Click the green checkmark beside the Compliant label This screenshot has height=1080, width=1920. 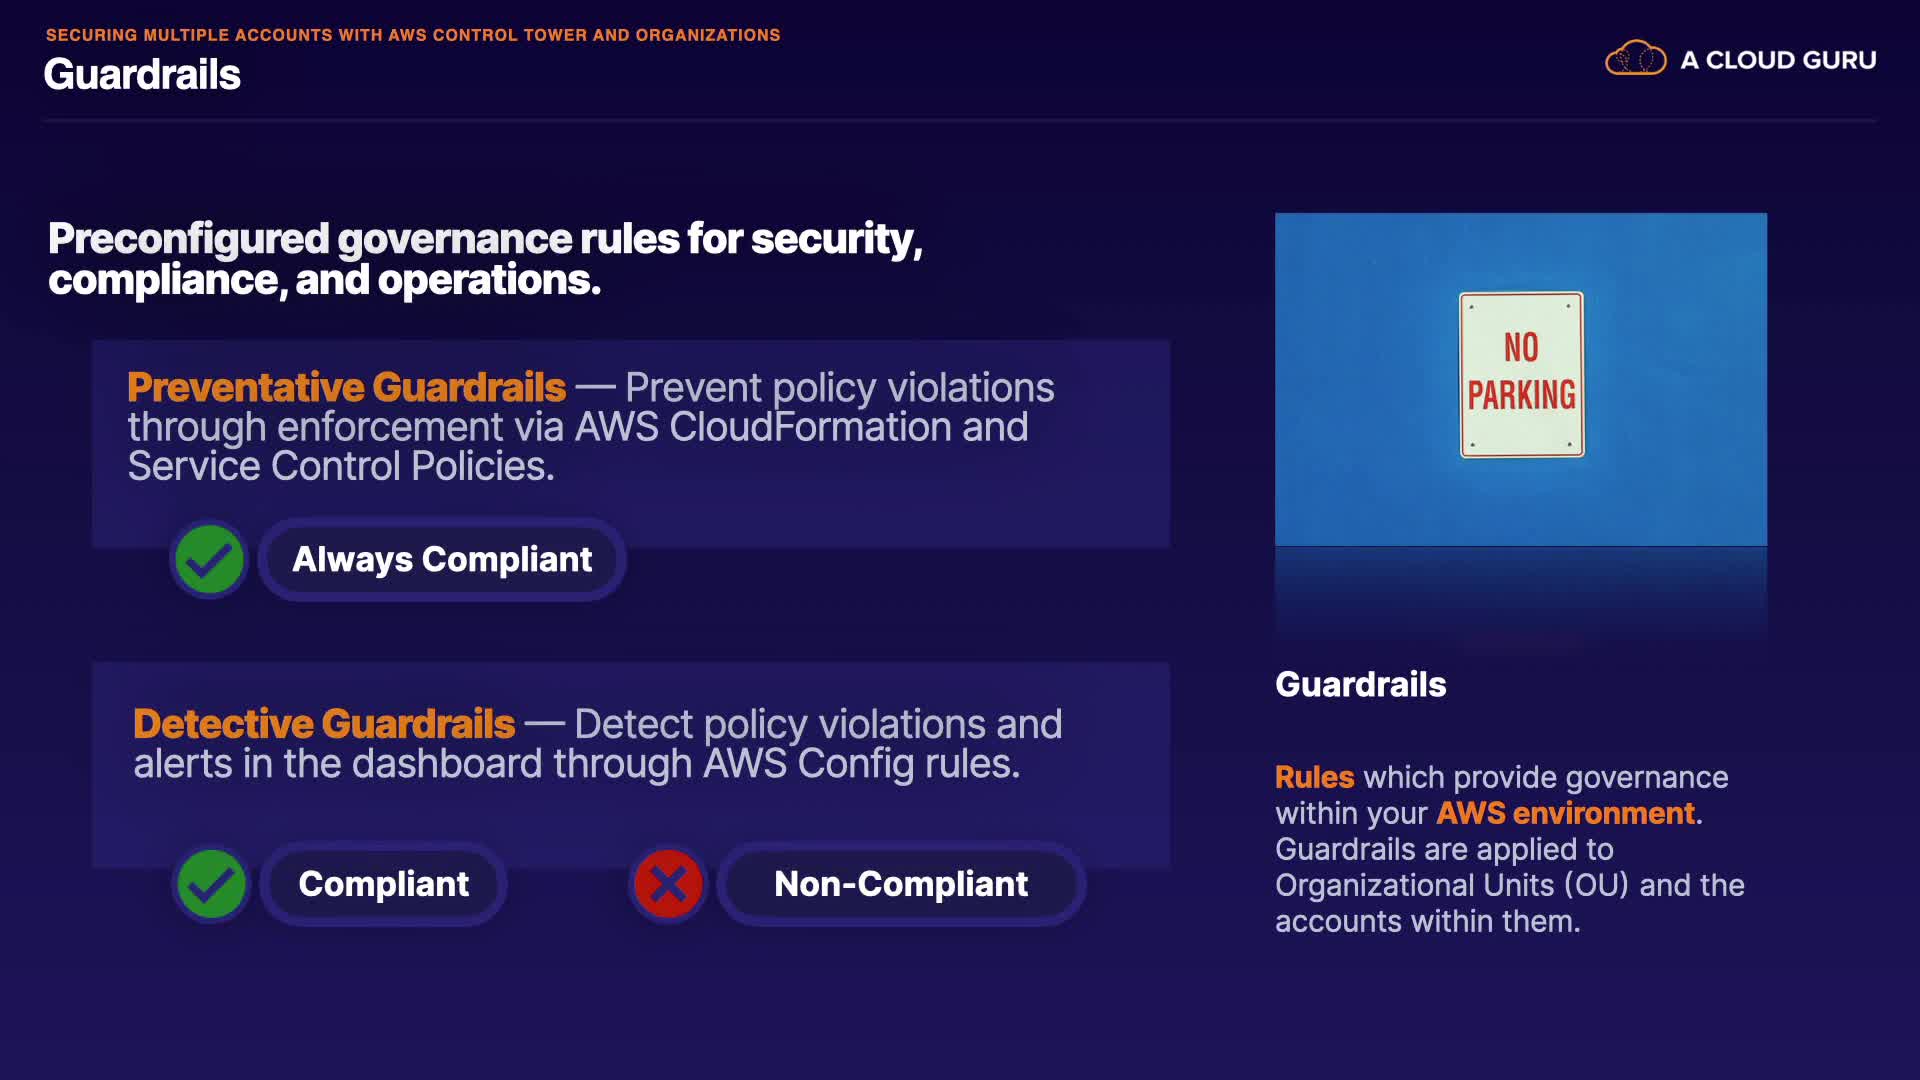(x=211, y=884)
